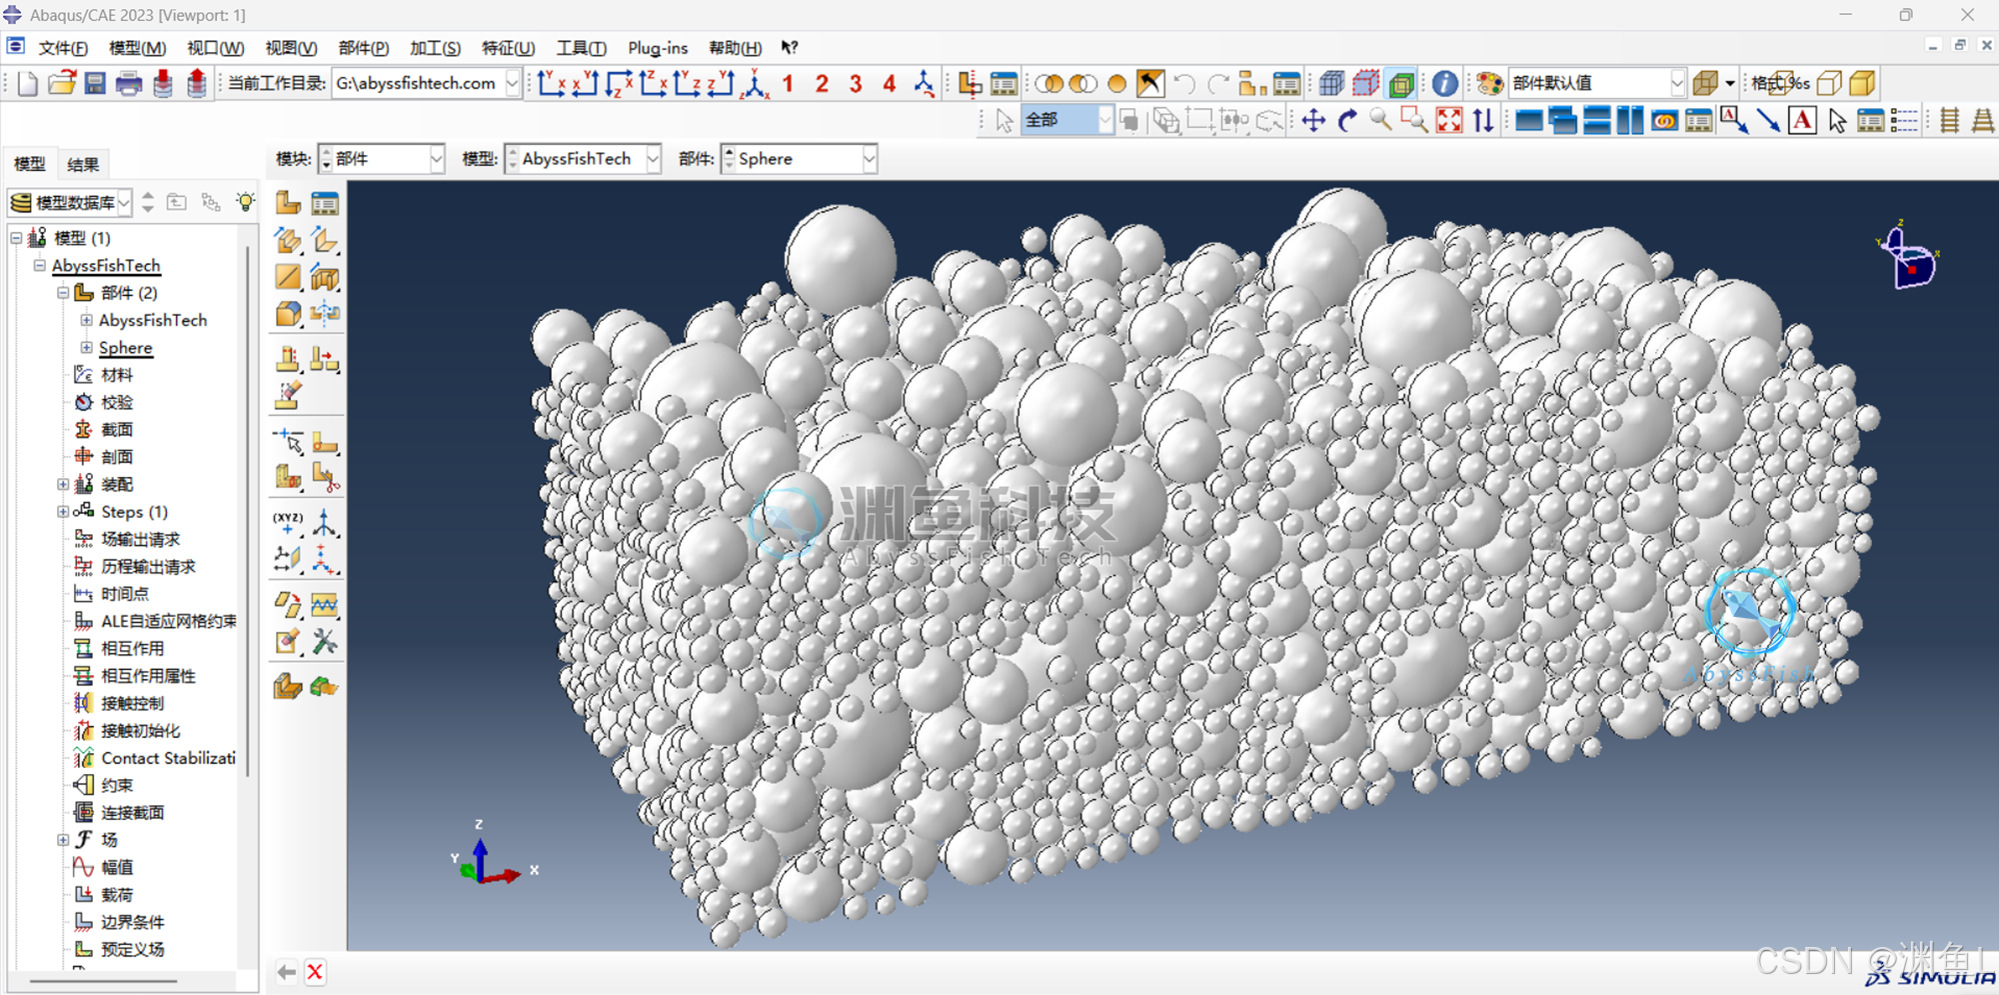Screen dimensions: 1999x995
Task: Click the view orientation triad compass
Action: (x=1908, y=255)
